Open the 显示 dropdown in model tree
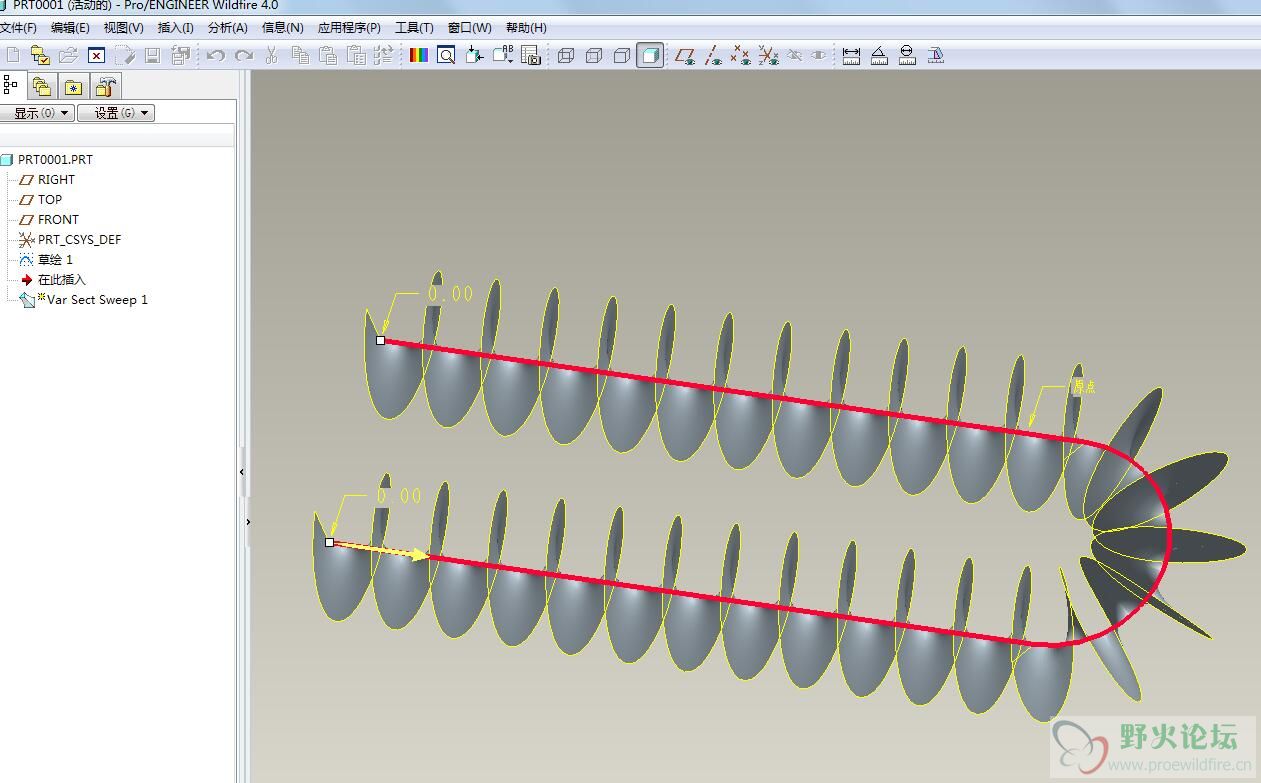Screen dimensions: 1261x783 coord(37,113)
